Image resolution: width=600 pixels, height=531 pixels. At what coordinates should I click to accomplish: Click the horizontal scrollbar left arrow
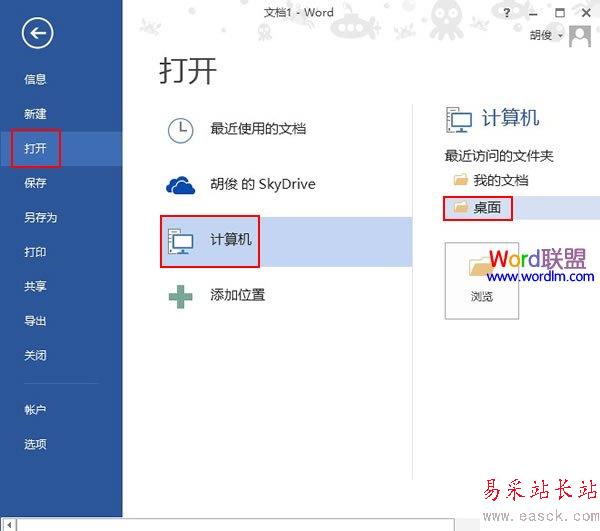(9, 524)
